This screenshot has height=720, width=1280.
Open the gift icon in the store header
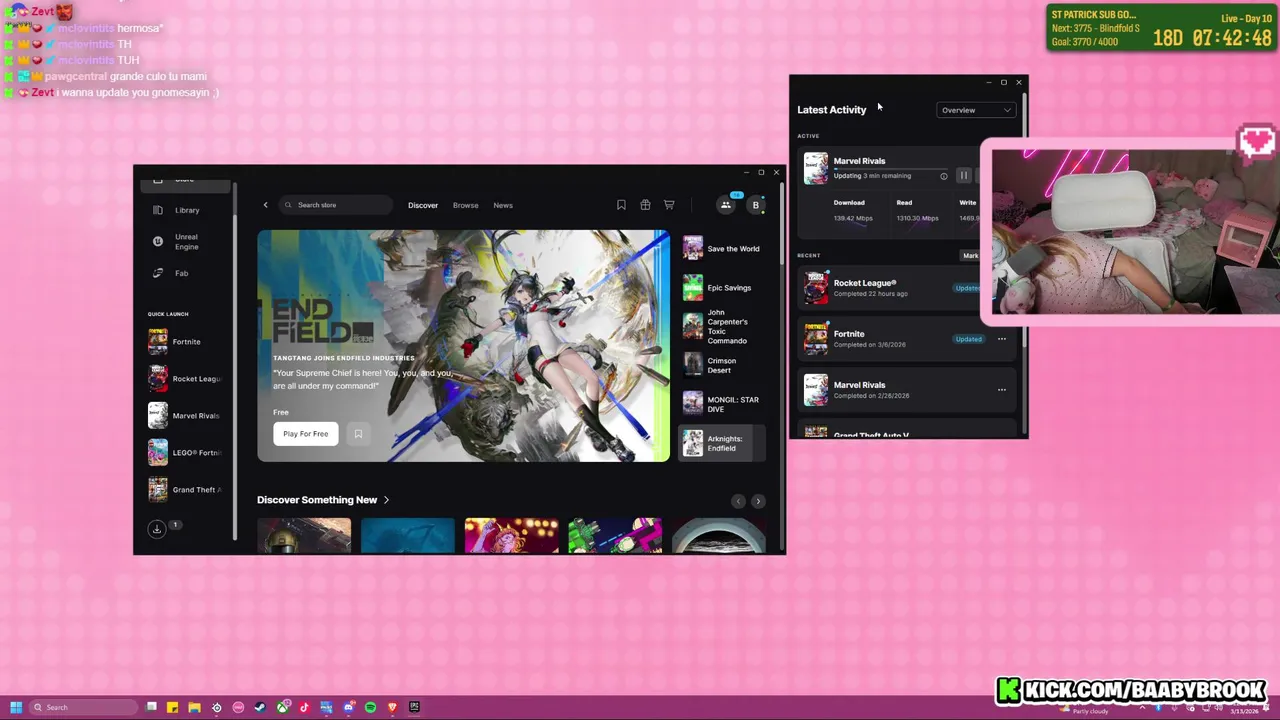[645, 205]
